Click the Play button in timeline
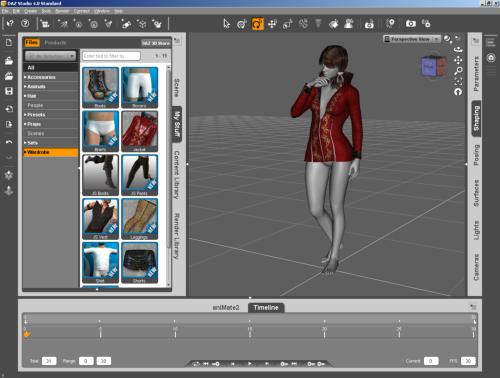 tap(249, 364)
